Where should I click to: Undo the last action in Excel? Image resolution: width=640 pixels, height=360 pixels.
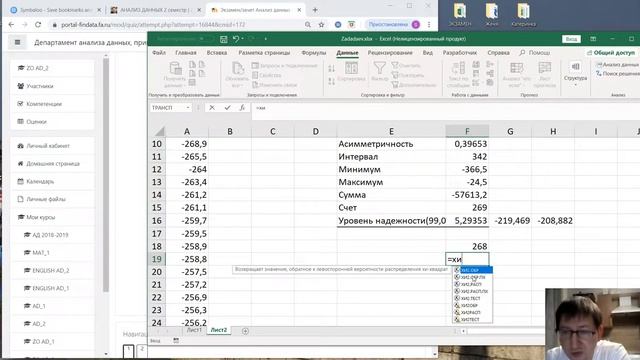click(x=236, y=39)
